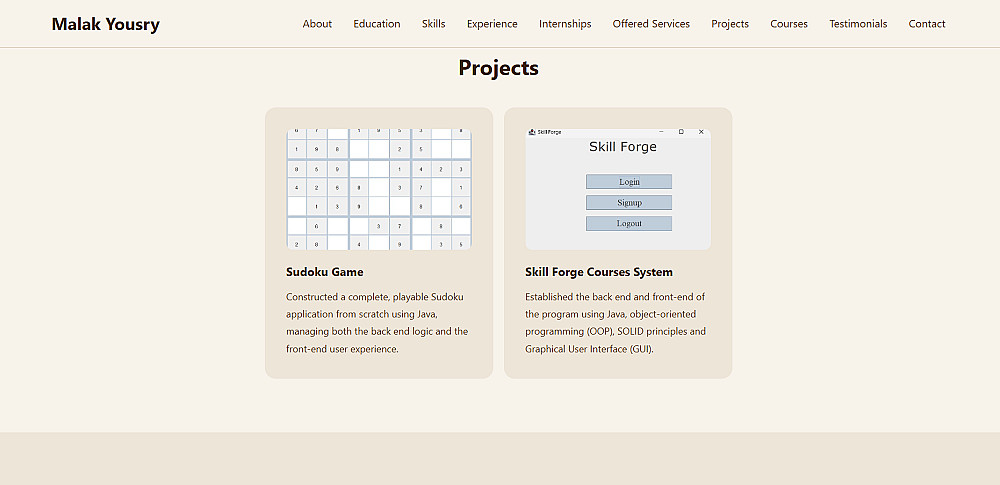The width and height of the screenshot is (1000, 485).
Task: Open the Courses nav link
Action: pos(789,24)
